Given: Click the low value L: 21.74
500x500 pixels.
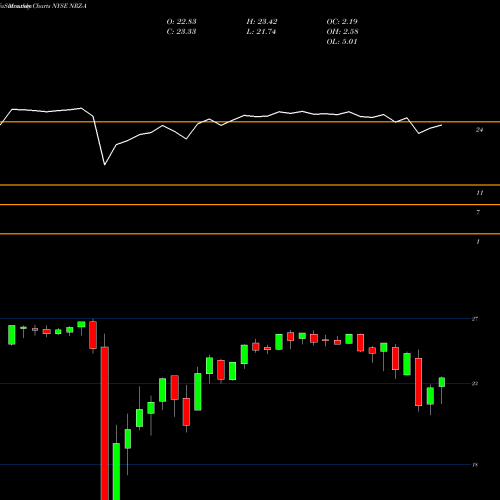Looking at the screenshot, I should coord(261,32).
